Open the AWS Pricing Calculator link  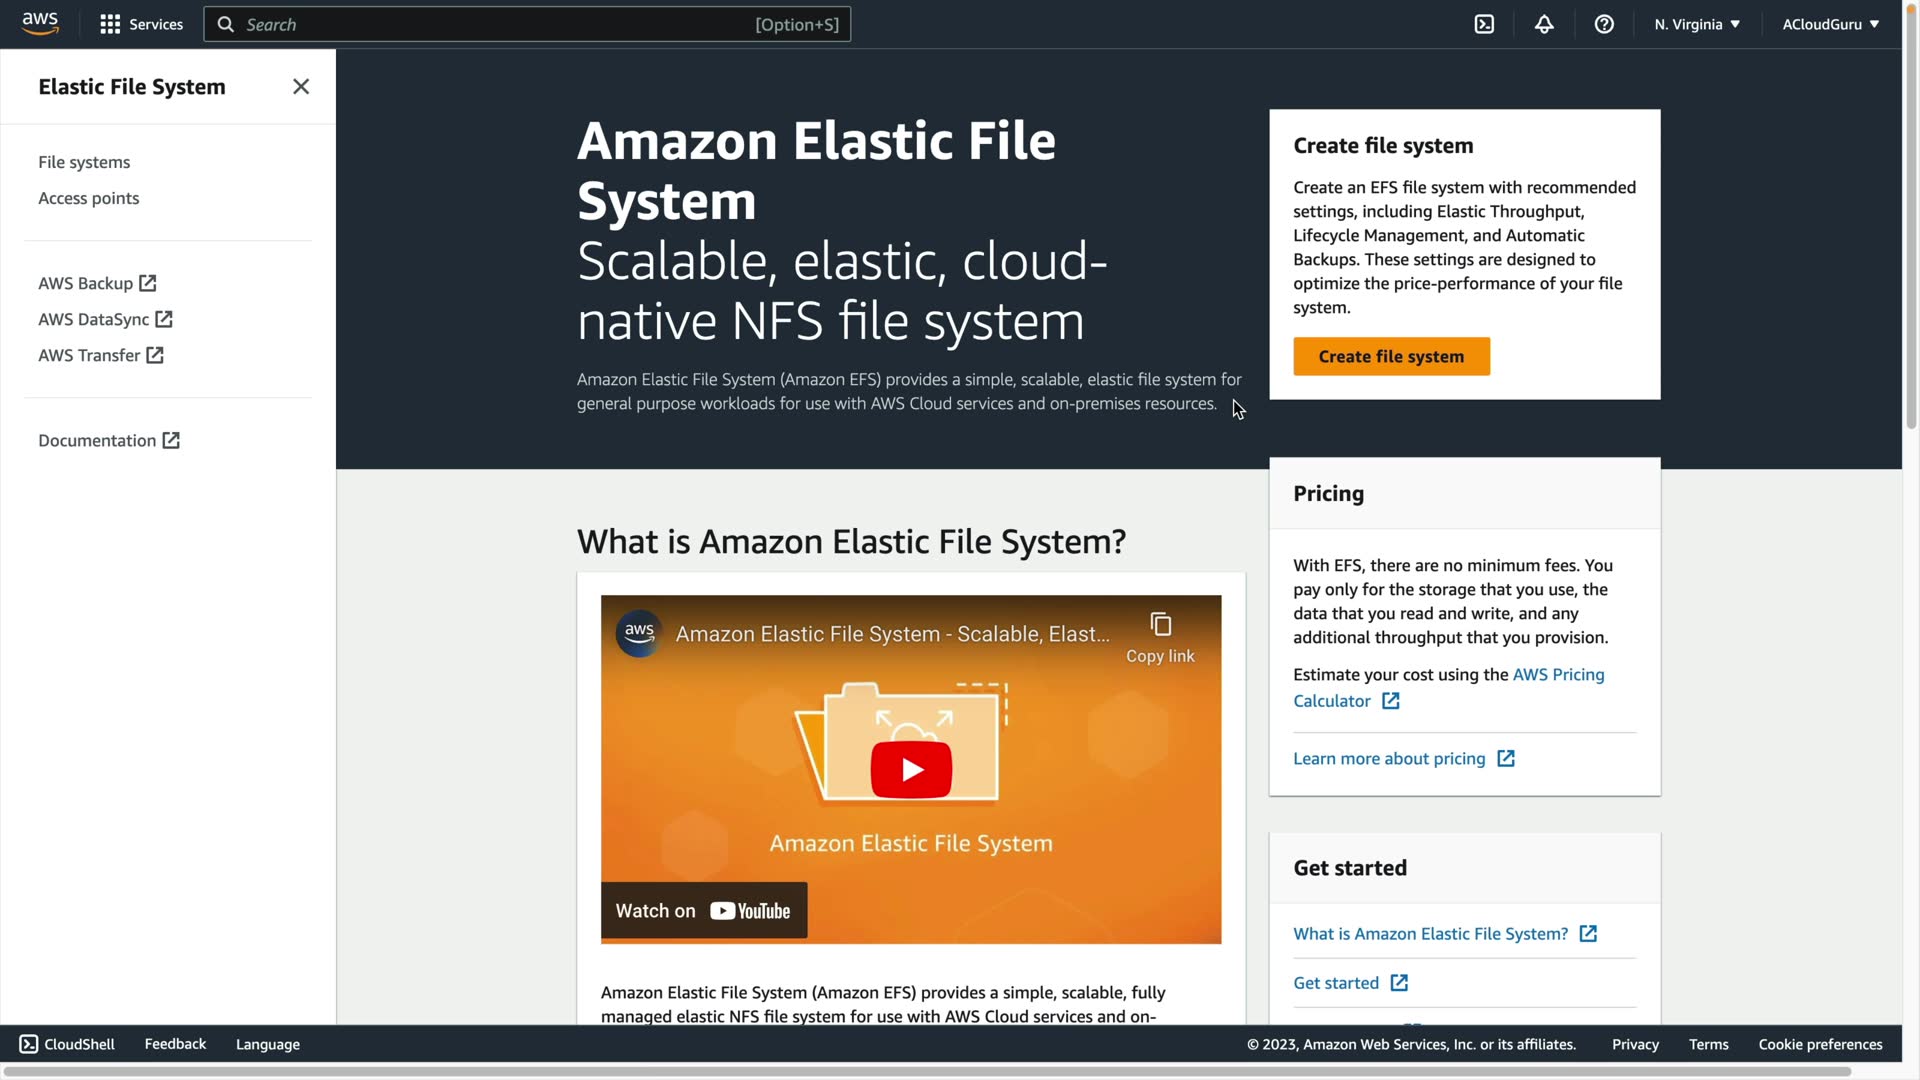point(1557,675)
